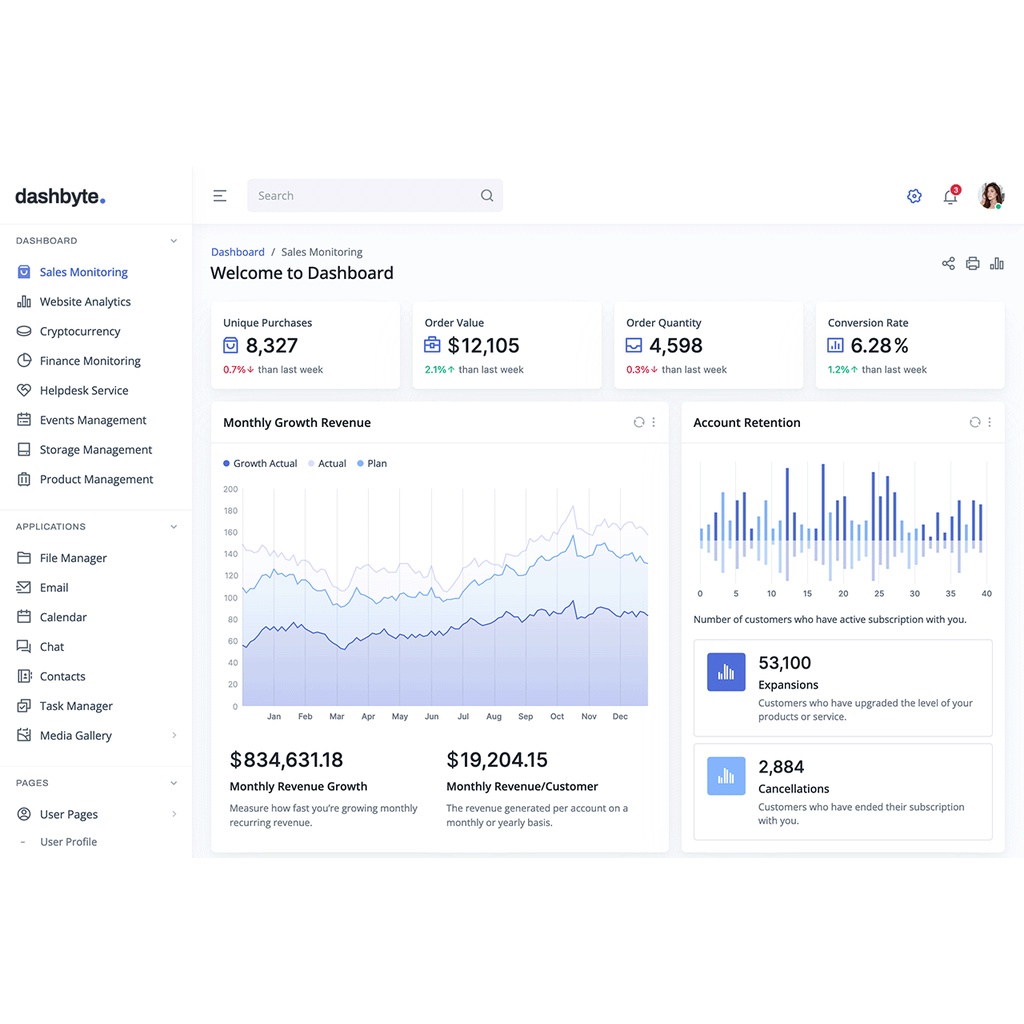
Task: Click the user avatar photo
Action: [991, 195]
